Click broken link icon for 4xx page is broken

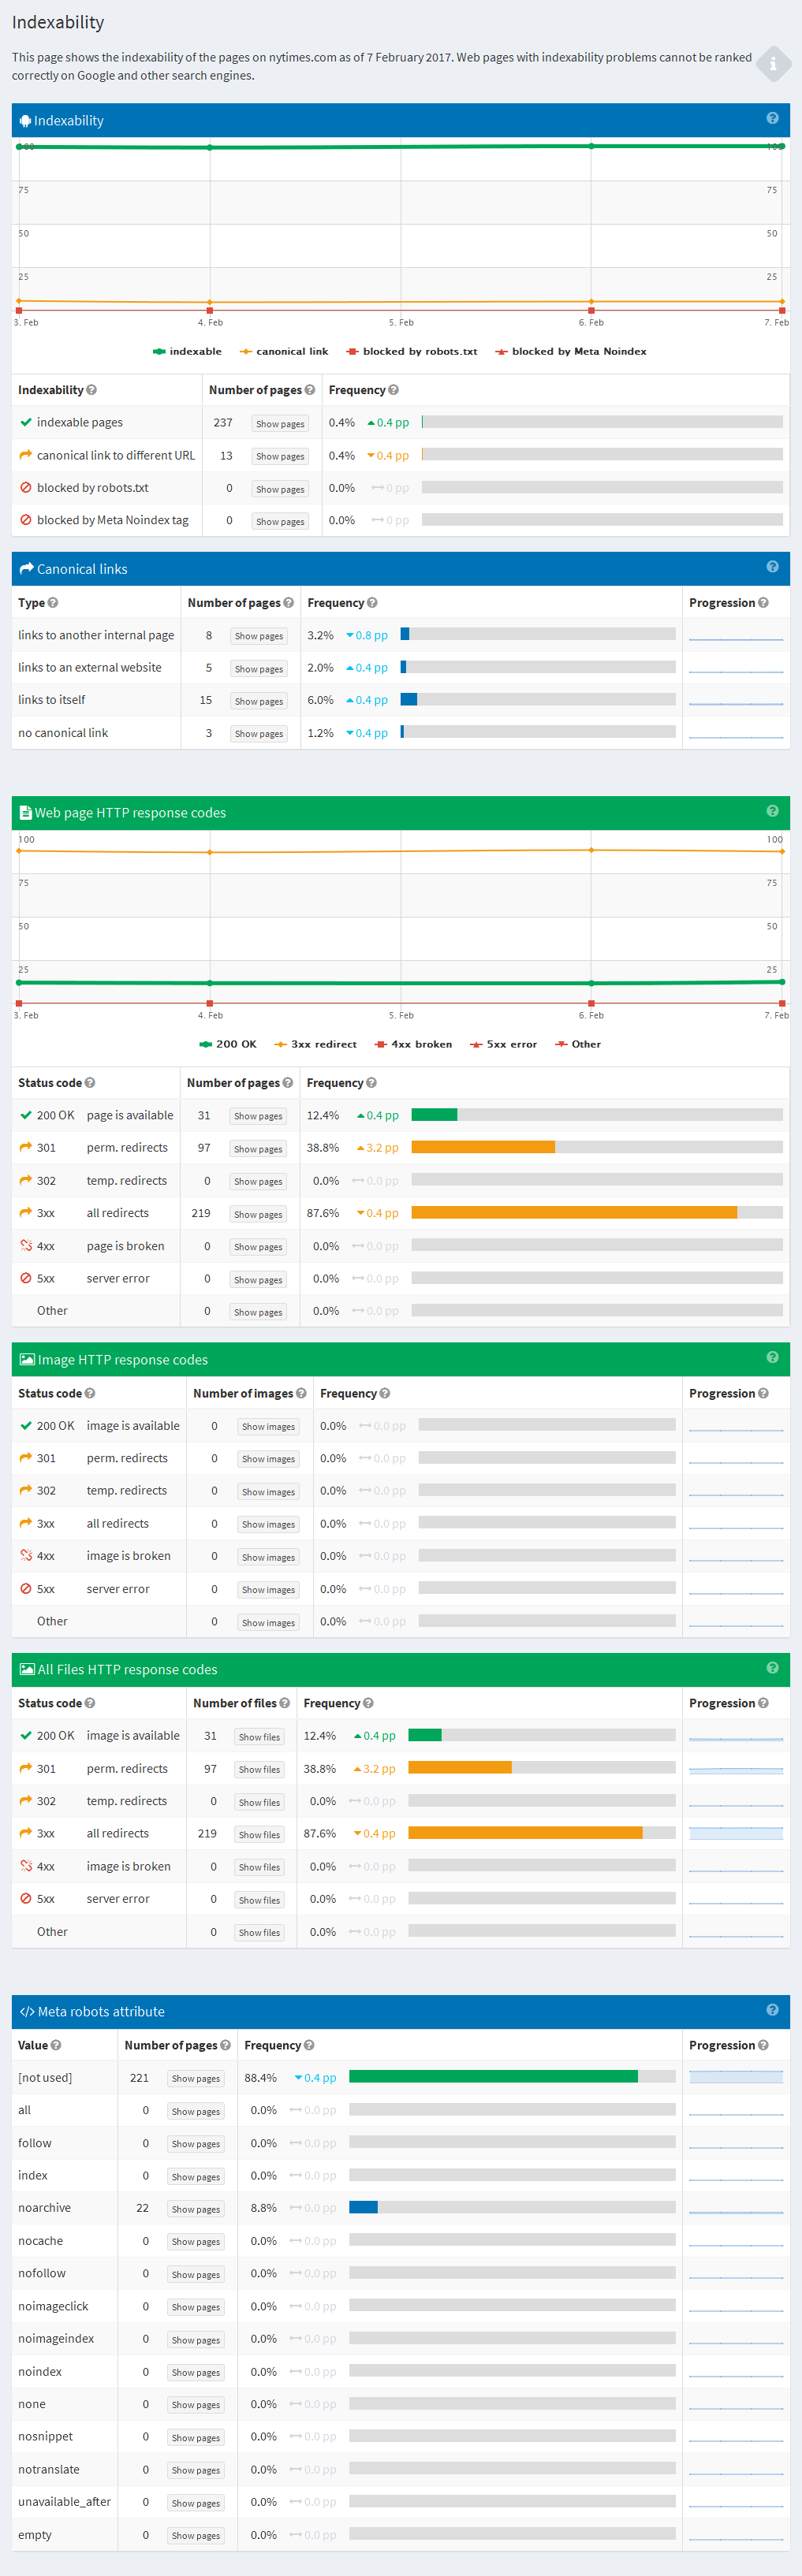tap(26, 1245)
